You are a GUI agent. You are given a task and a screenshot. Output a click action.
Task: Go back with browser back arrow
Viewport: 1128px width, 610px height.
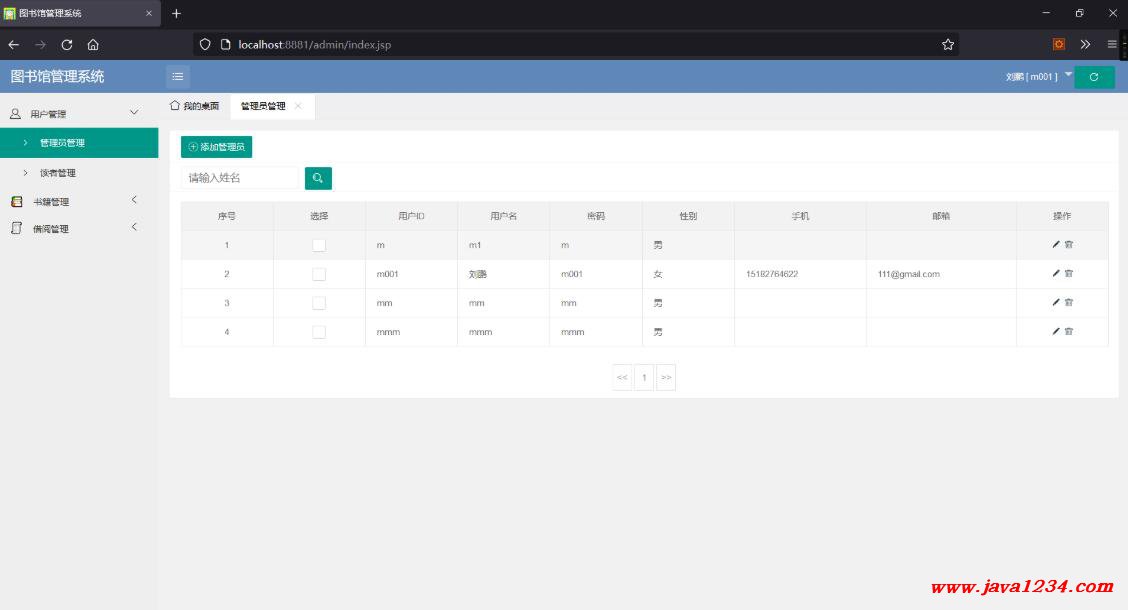click(14, 45)
